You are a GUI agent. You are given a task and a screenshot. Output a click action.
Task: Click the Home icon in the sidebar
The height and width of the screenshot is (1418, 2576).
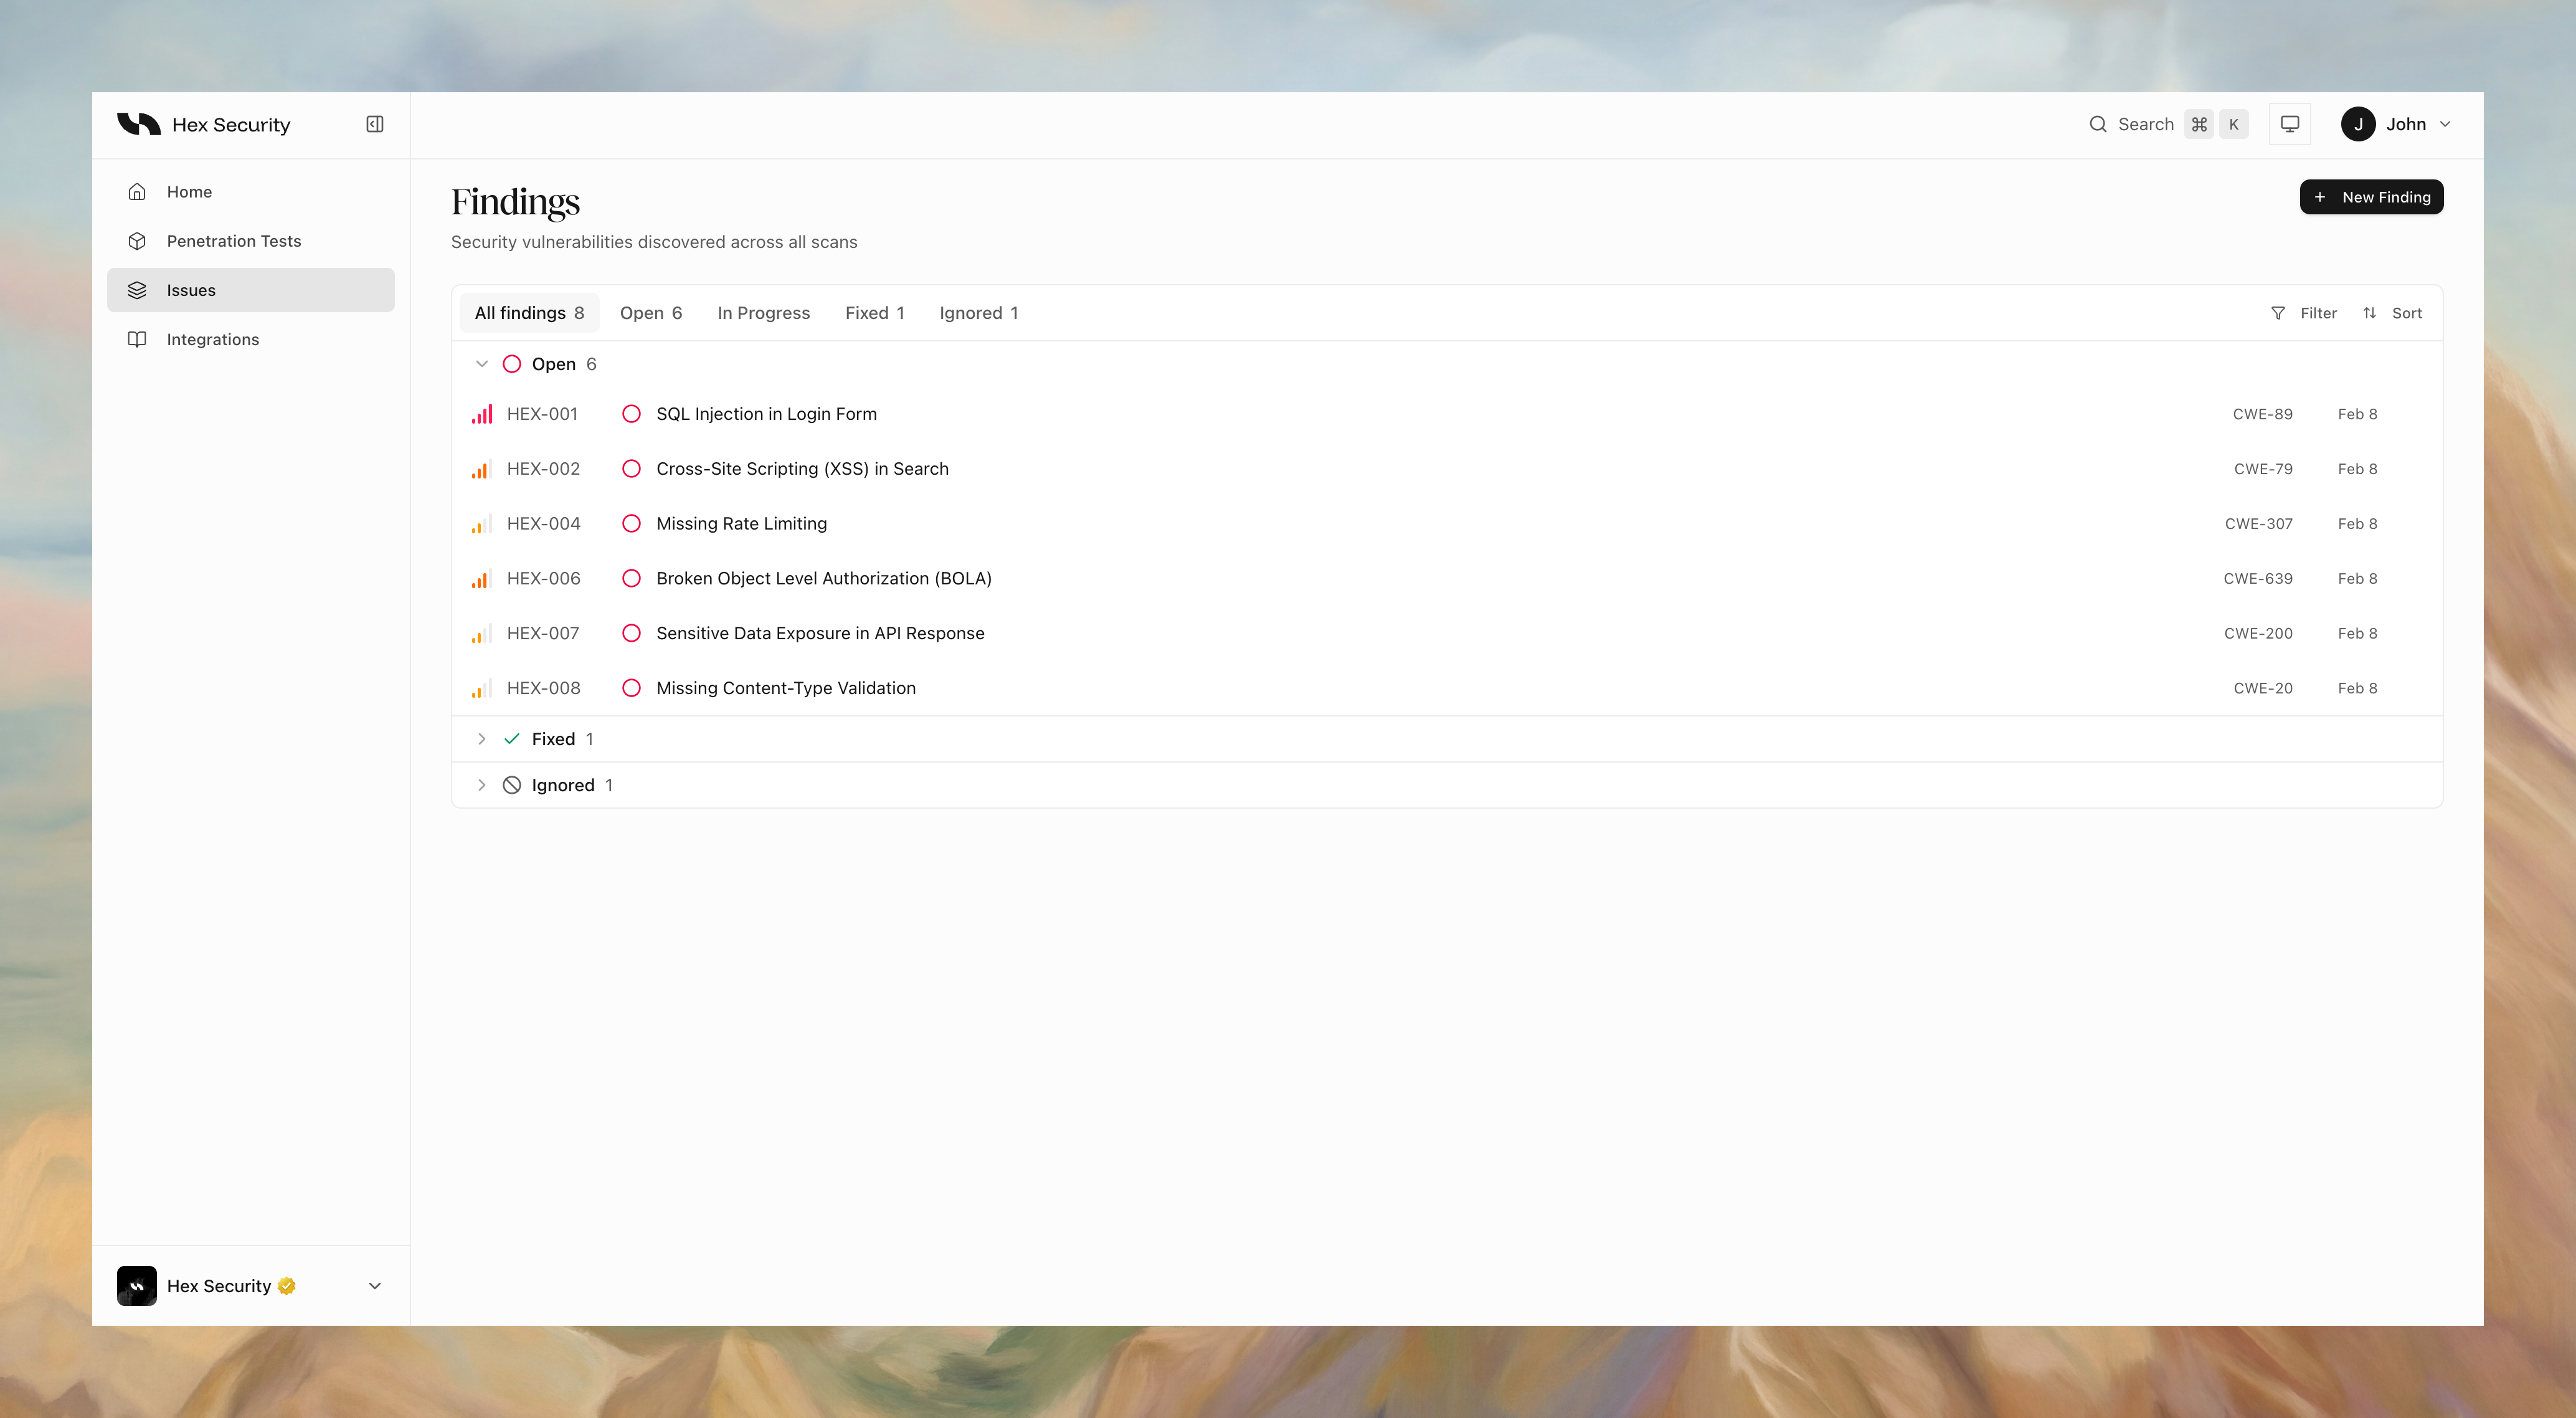137,192
